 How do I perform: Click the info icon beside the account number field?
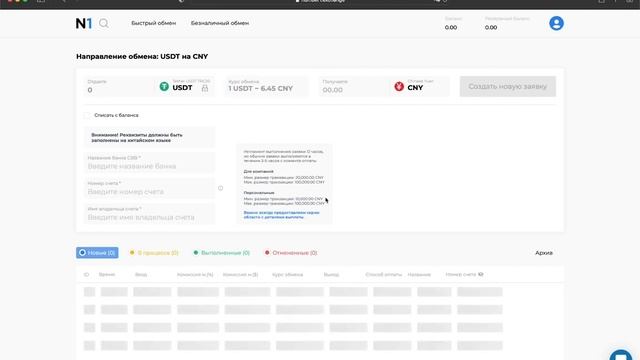click(x=220, y=188)
